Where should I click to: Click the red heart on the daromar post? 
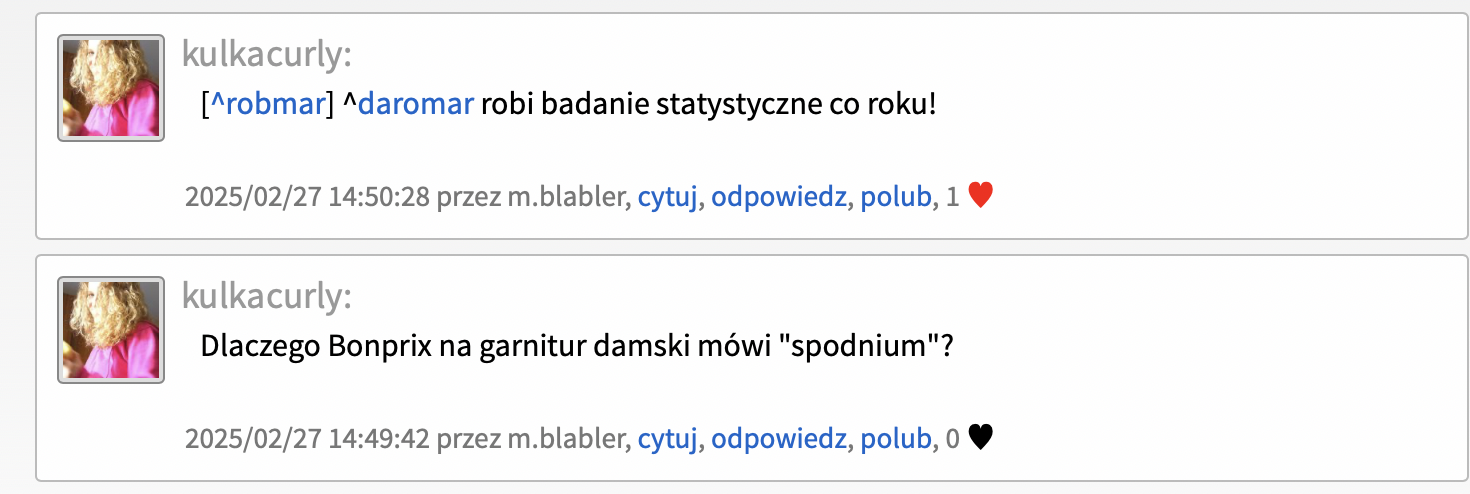tap(981, 197)
